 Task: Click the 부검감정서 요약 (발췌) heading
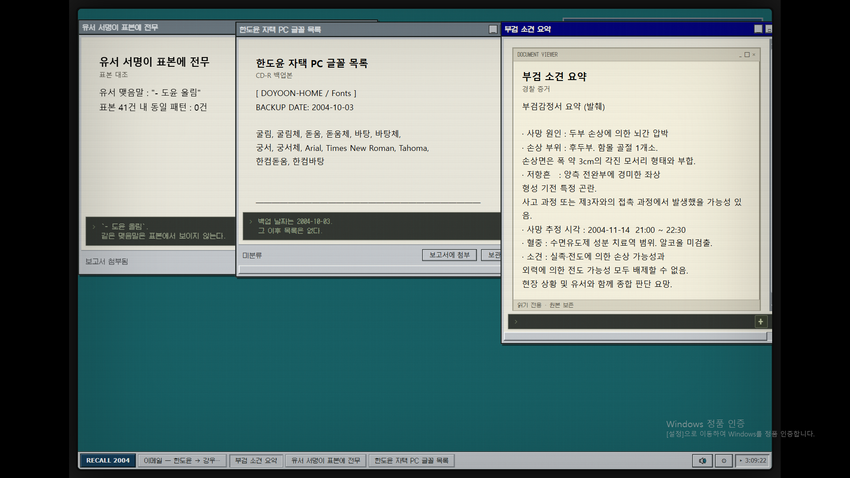point(563,107)
